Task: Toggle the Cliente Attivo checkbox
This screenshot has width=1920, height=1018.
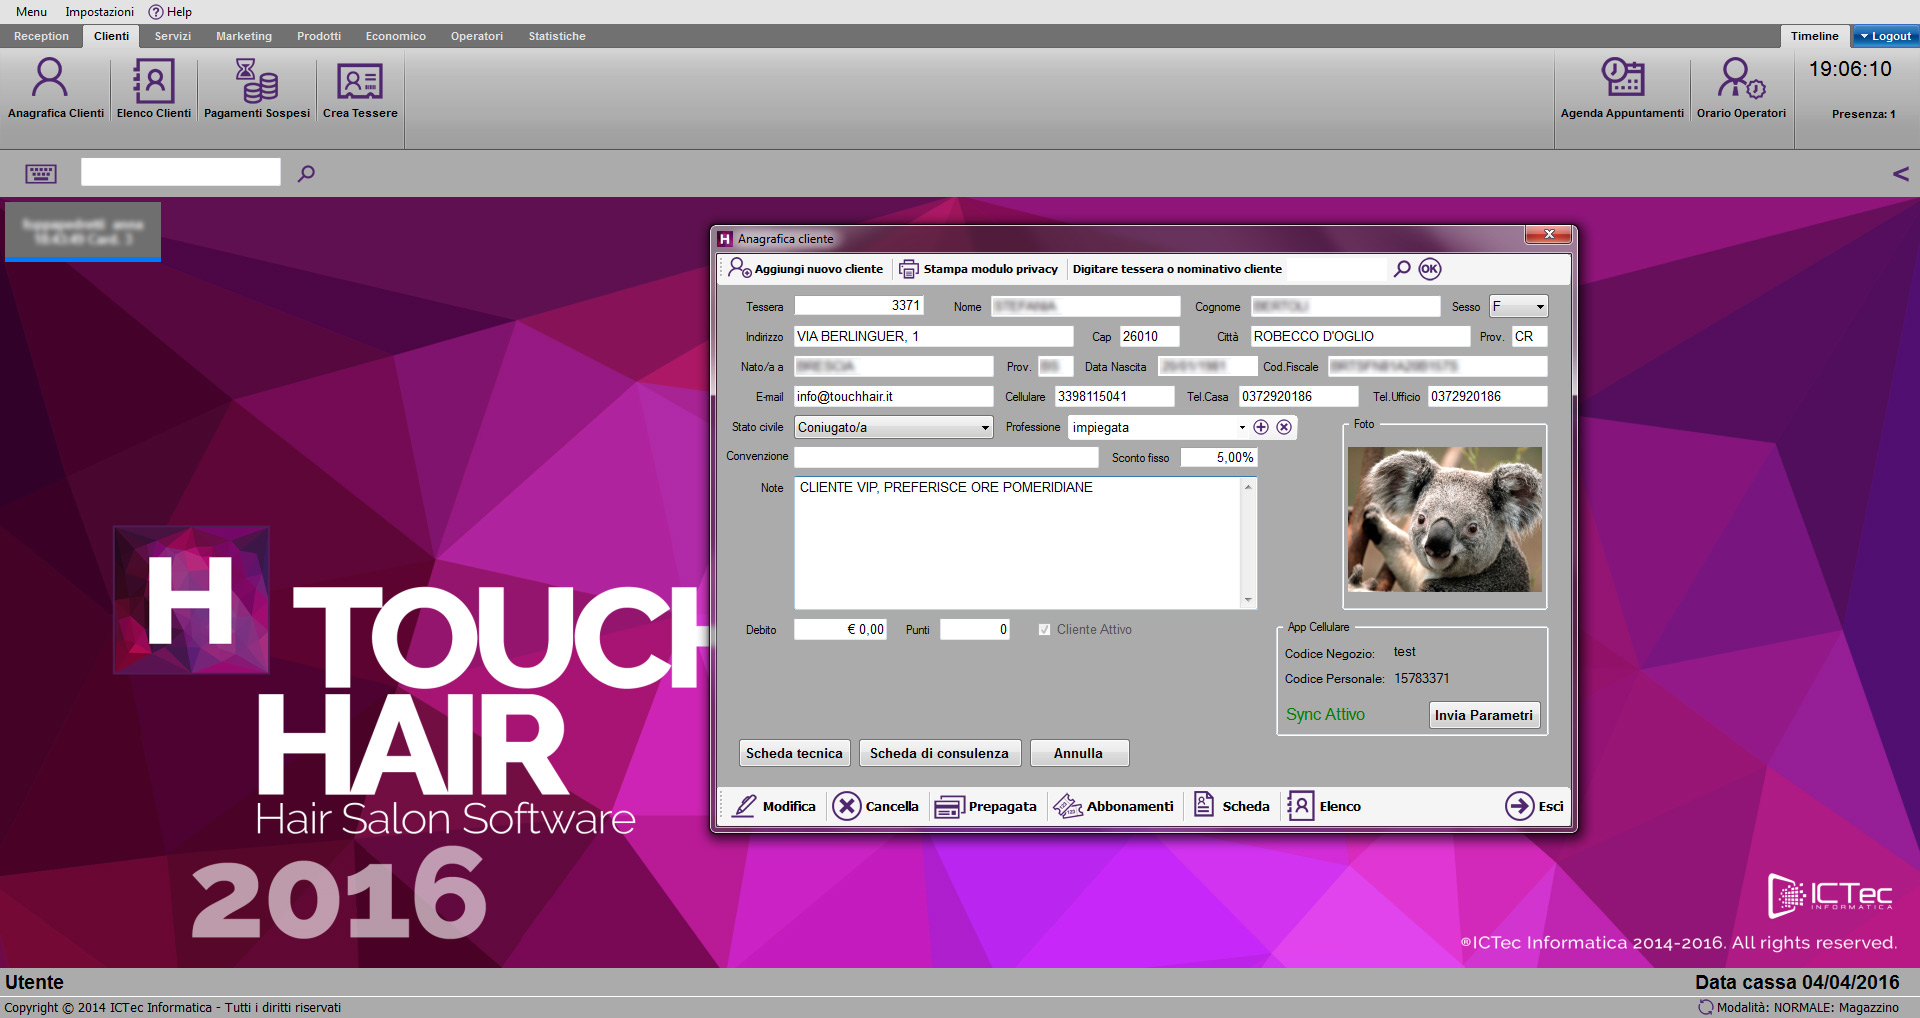Action: pyautogui.click(x=1044, y=630)
